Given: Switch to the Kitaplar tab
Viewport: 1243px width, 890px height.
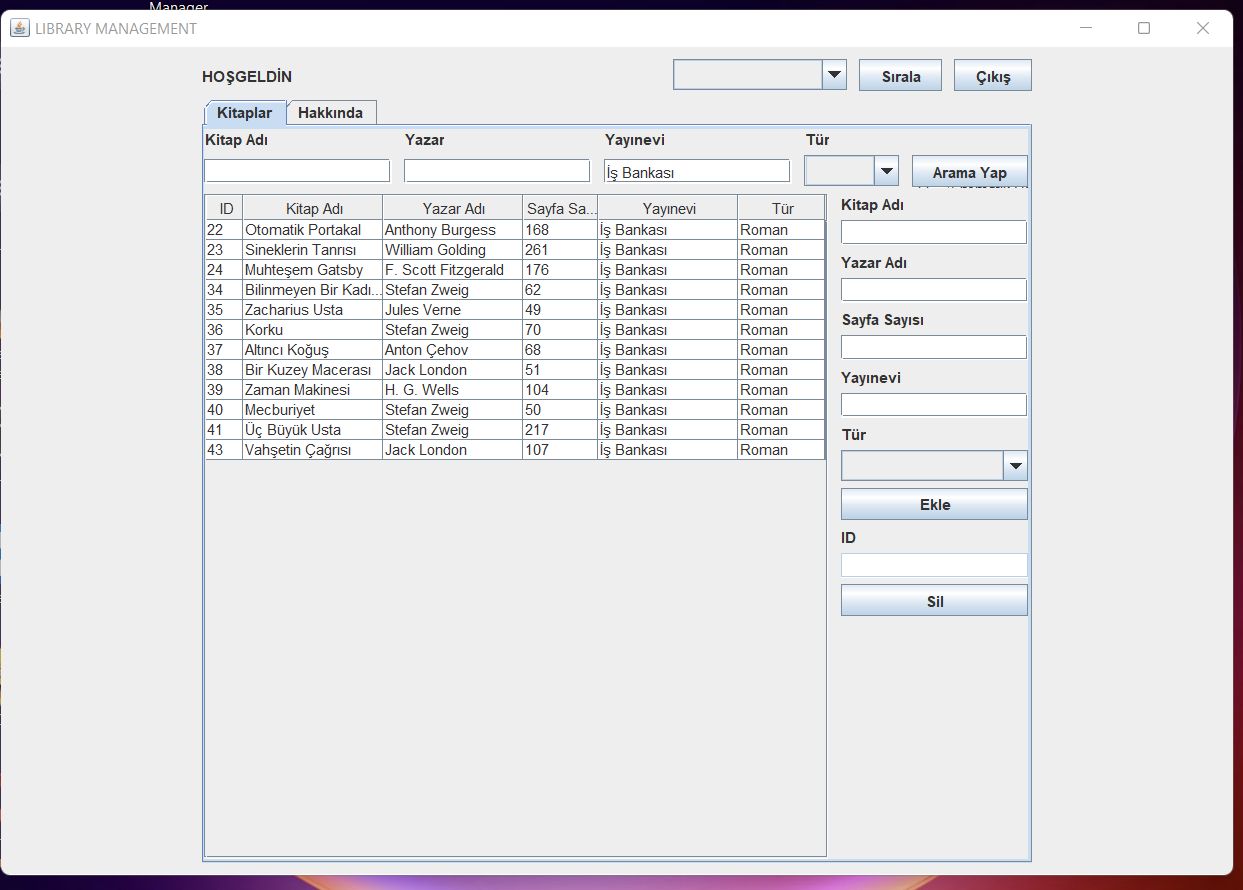Looking at the screenshot, I should (x=245, y=113).
